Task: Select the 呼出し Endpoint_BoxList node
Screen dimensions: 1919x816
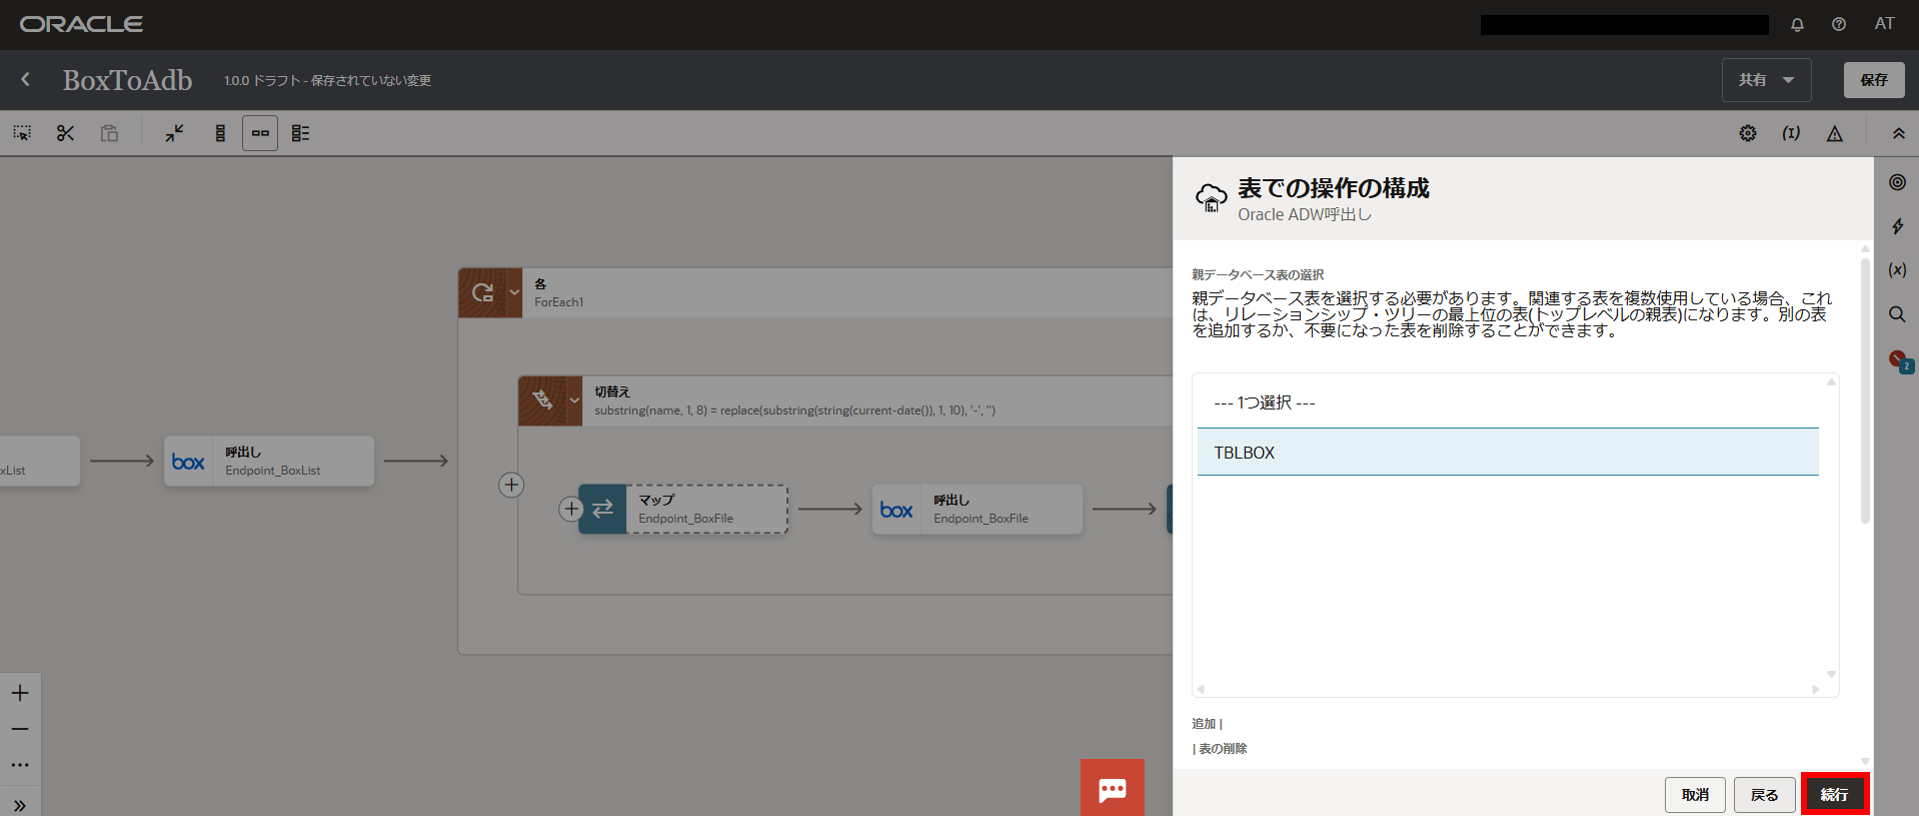Action: (269, 461)
